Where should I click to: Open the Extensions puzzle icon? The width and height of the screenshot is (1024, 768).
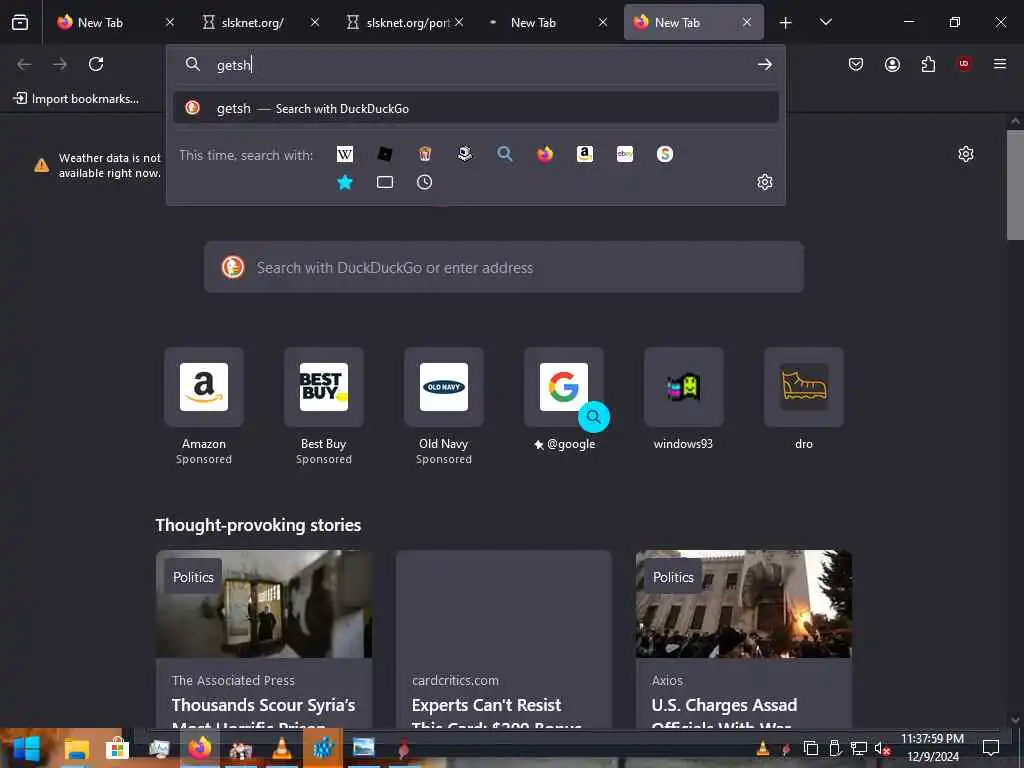(928, 64)
